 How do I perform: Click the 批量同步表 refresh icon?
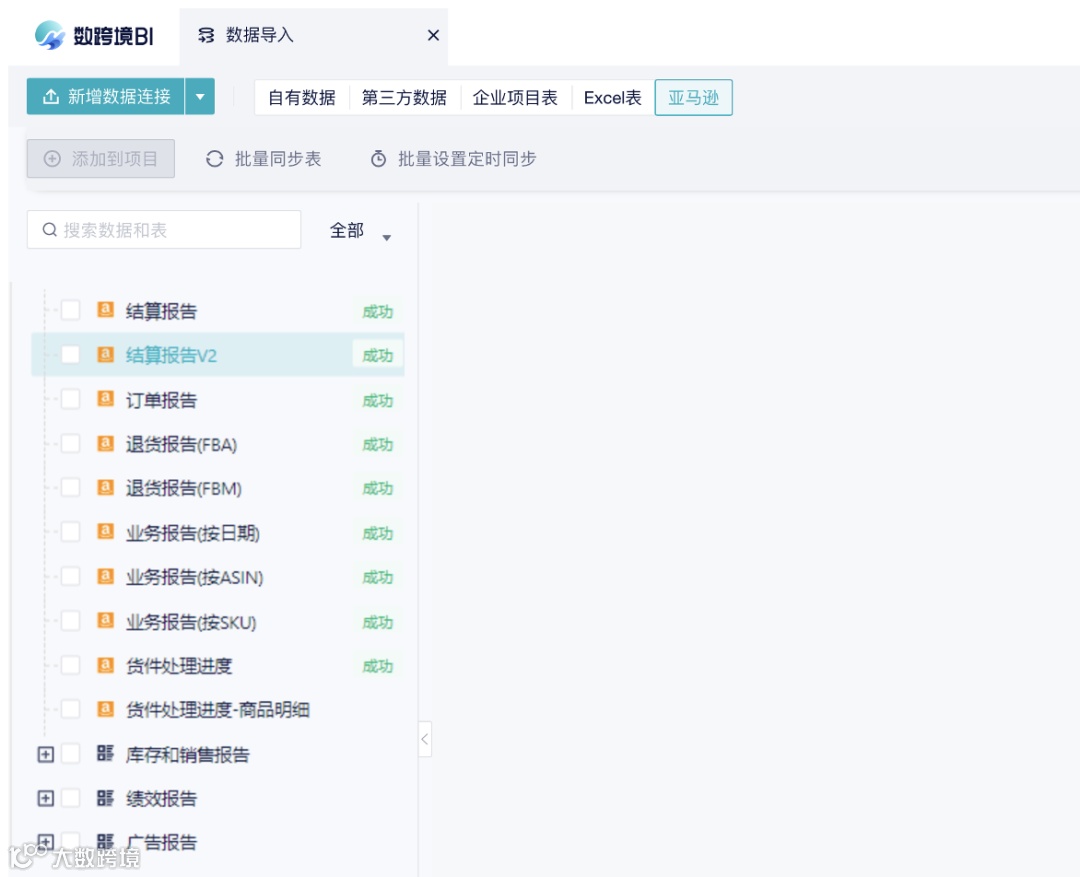coord(214,158)
